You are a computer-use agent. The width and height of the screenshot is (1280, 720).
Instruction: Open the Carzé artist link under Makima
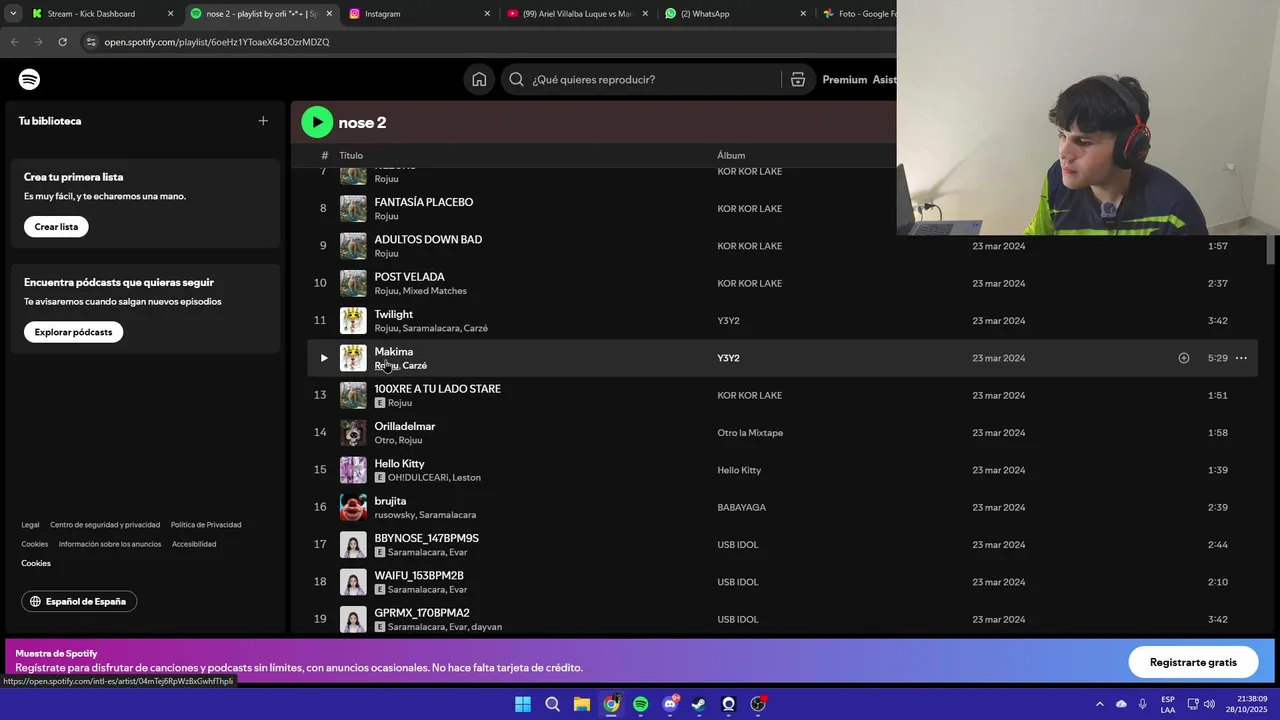414,366
